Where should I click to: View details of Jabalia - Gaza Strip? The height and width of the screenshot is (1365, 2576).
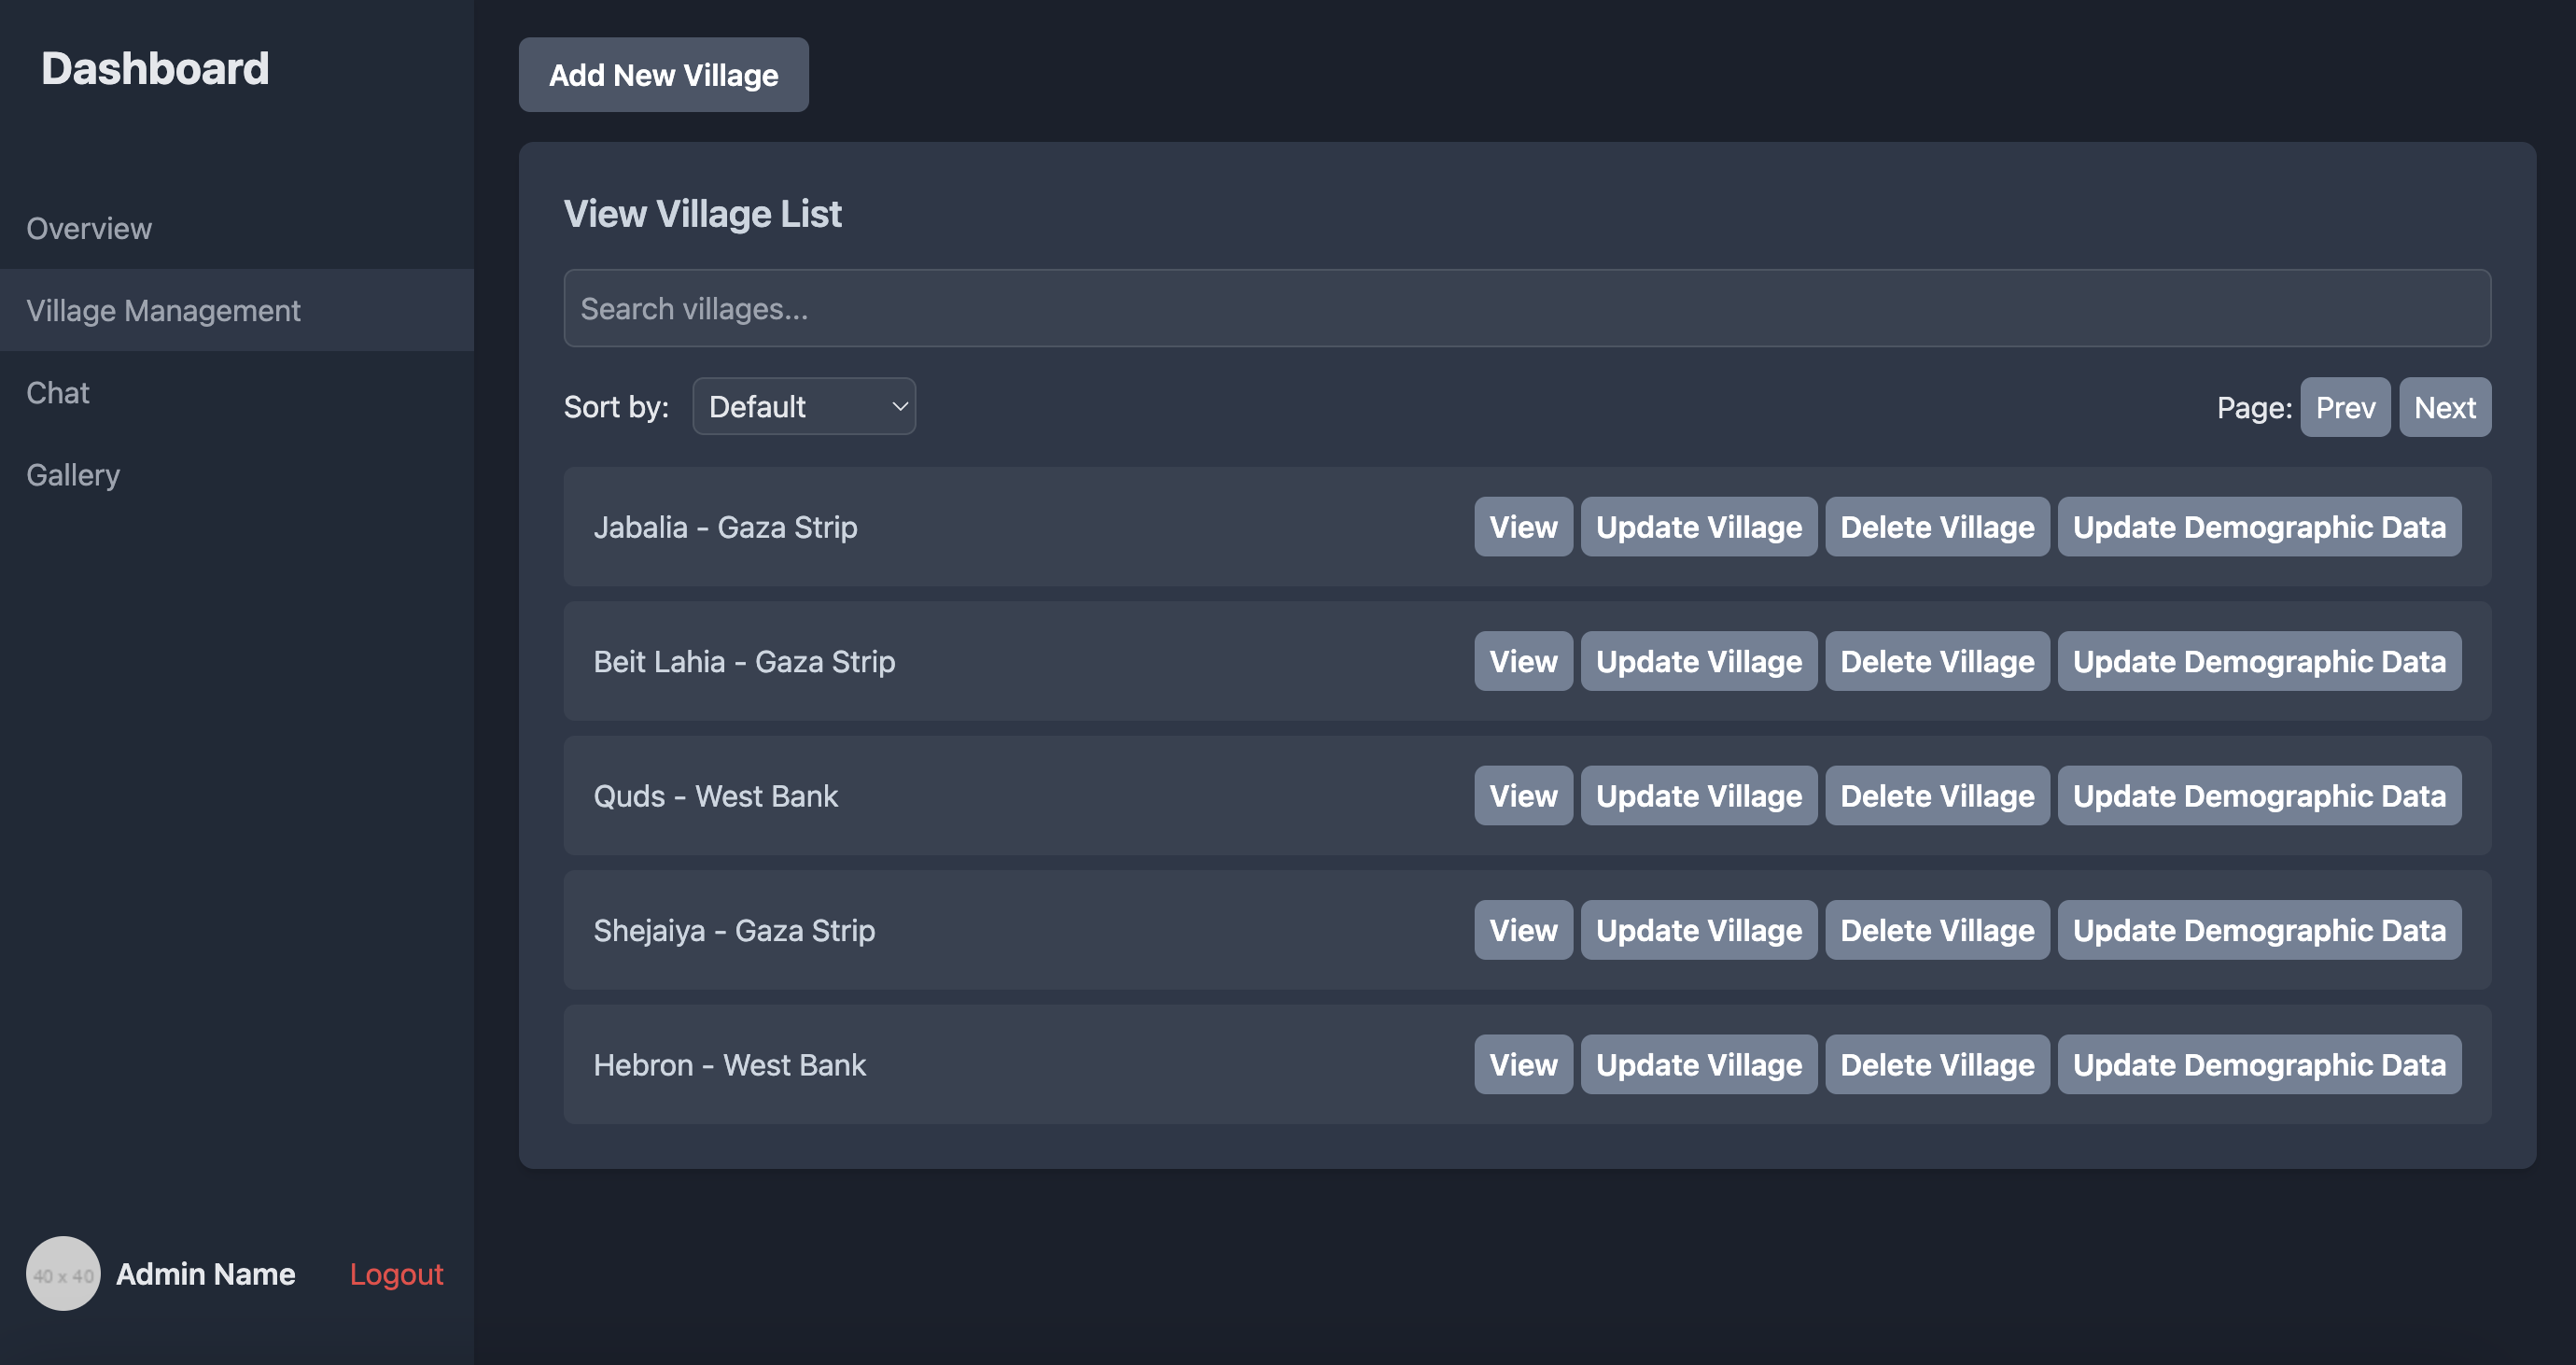coord(1522,527)
